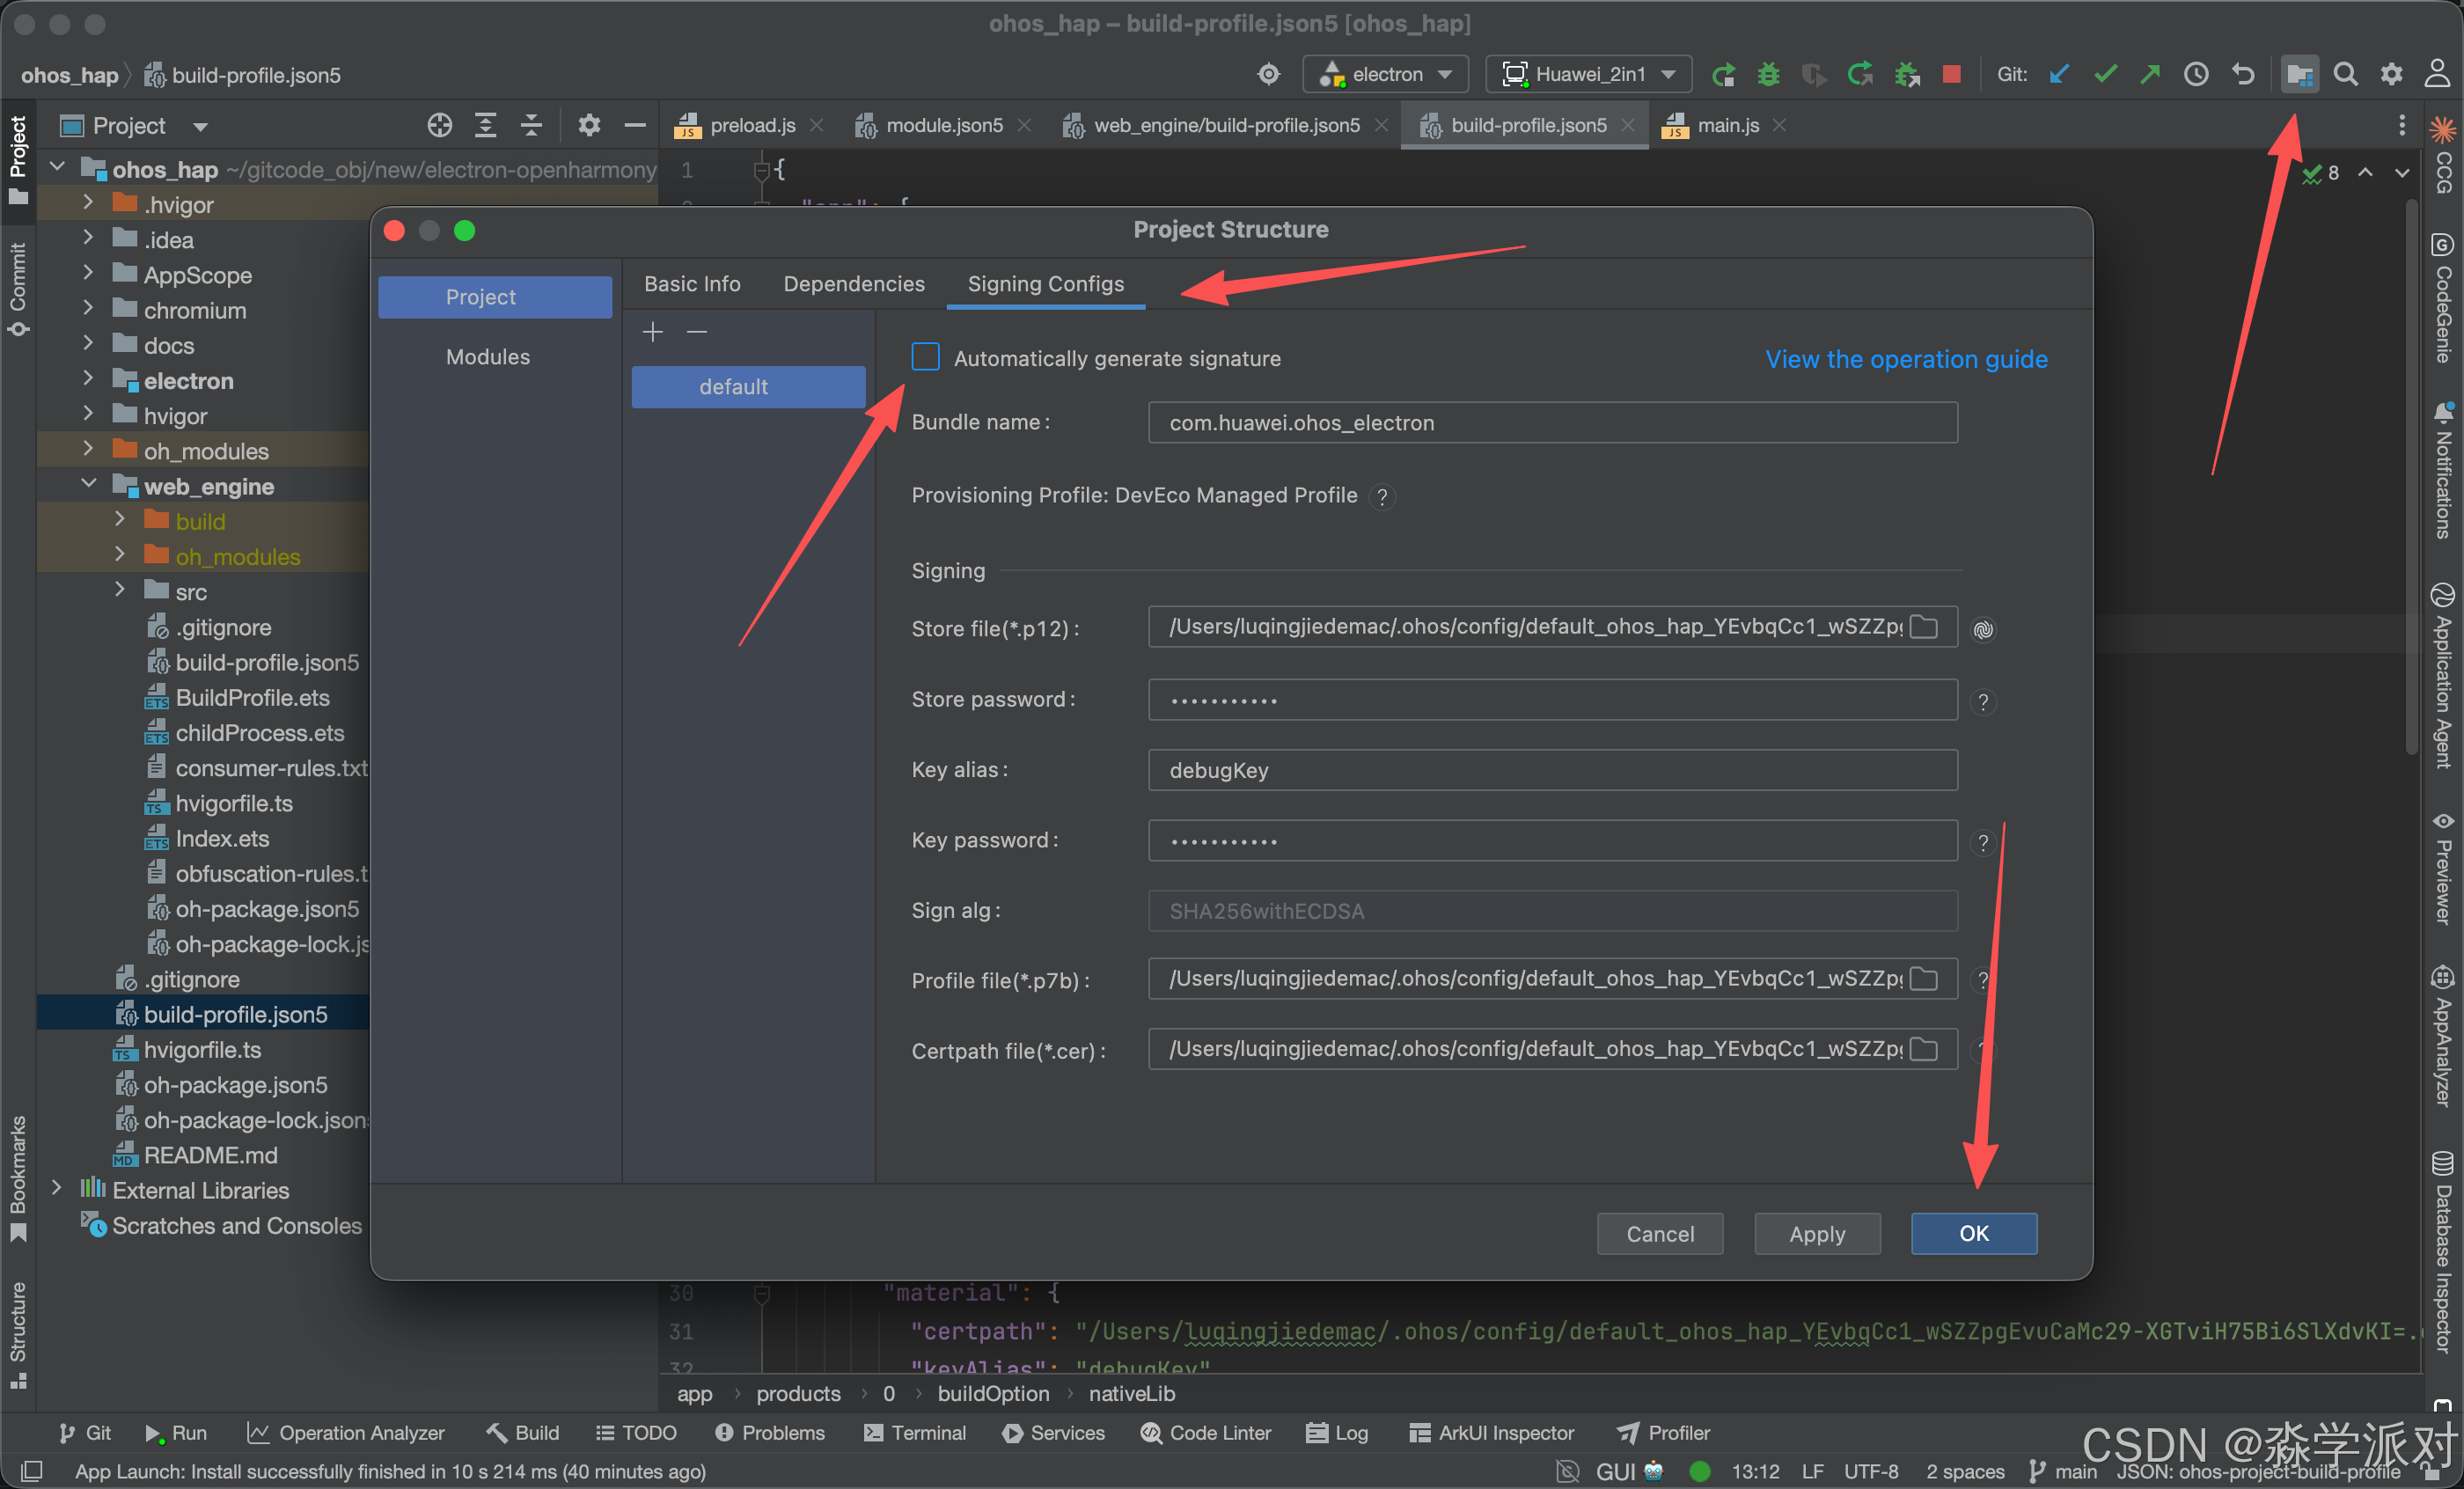Image resolution: width=2464 pixels, height=1489 pixels.
Task: Click the Git rollback undo icon
Action: pyautogui.click(x=2243, y=74)
